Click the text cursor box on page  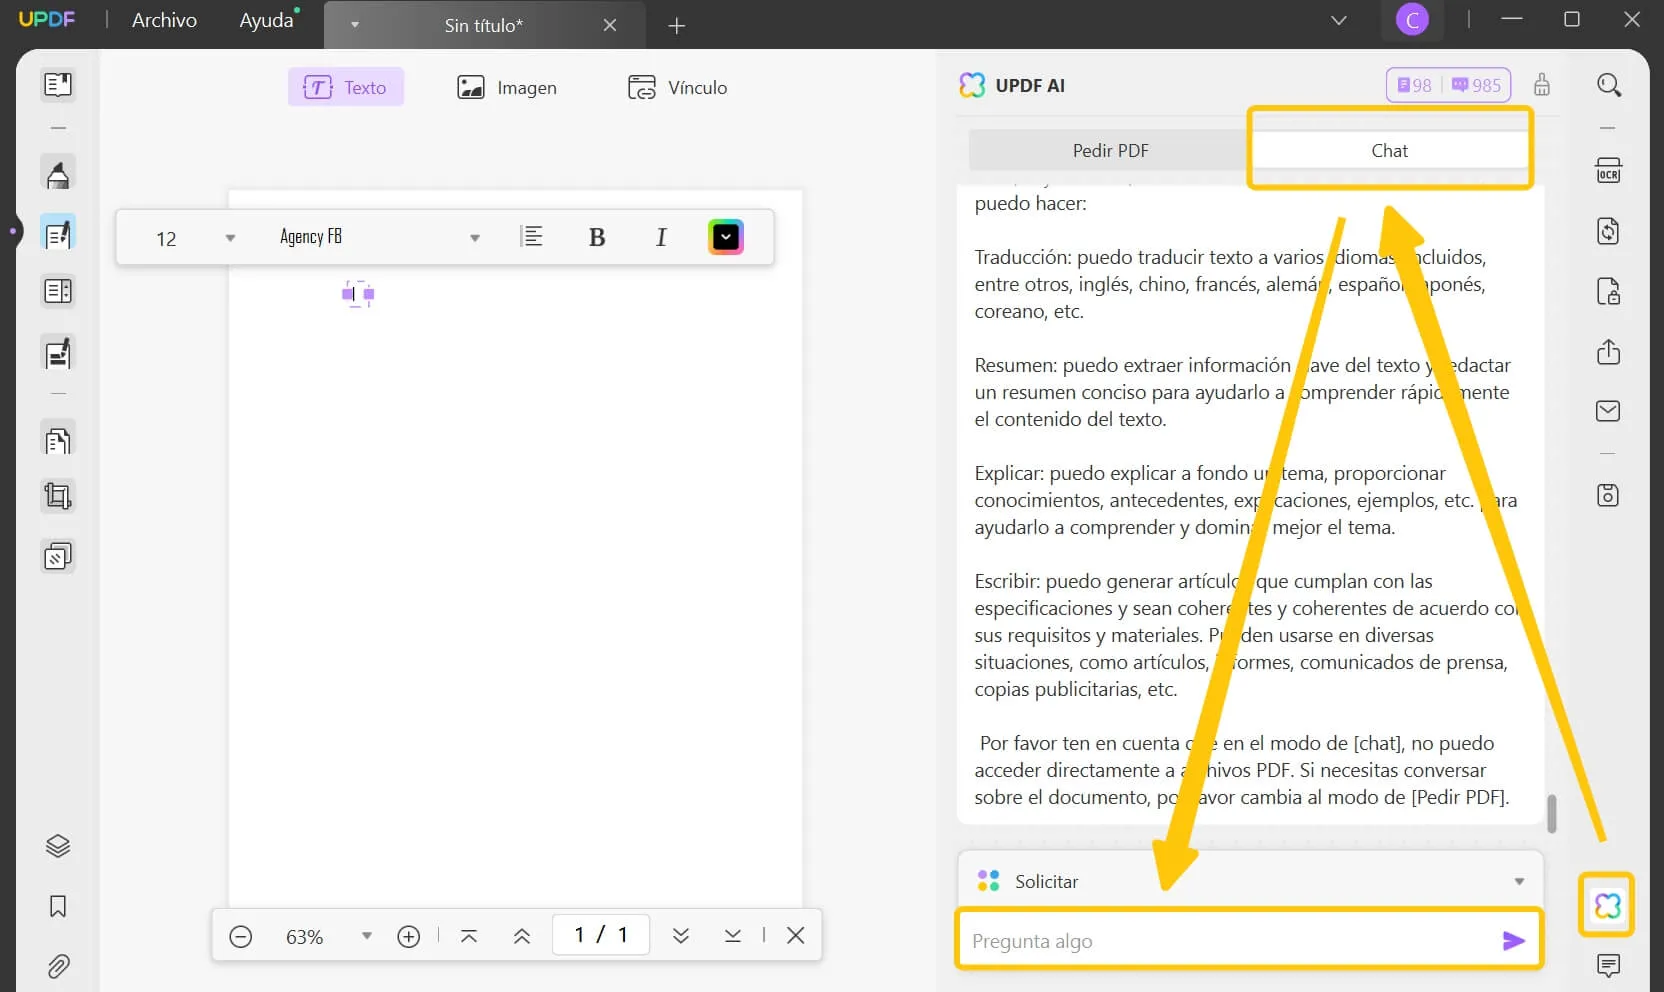pyautogui.click(x=358, y=294)
